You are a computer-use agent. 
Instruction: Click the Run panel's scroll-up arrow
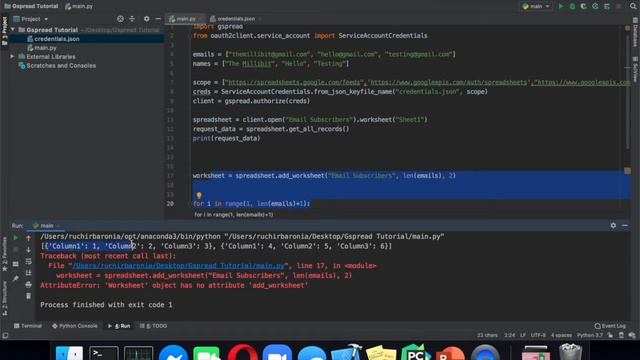[29, 238]
